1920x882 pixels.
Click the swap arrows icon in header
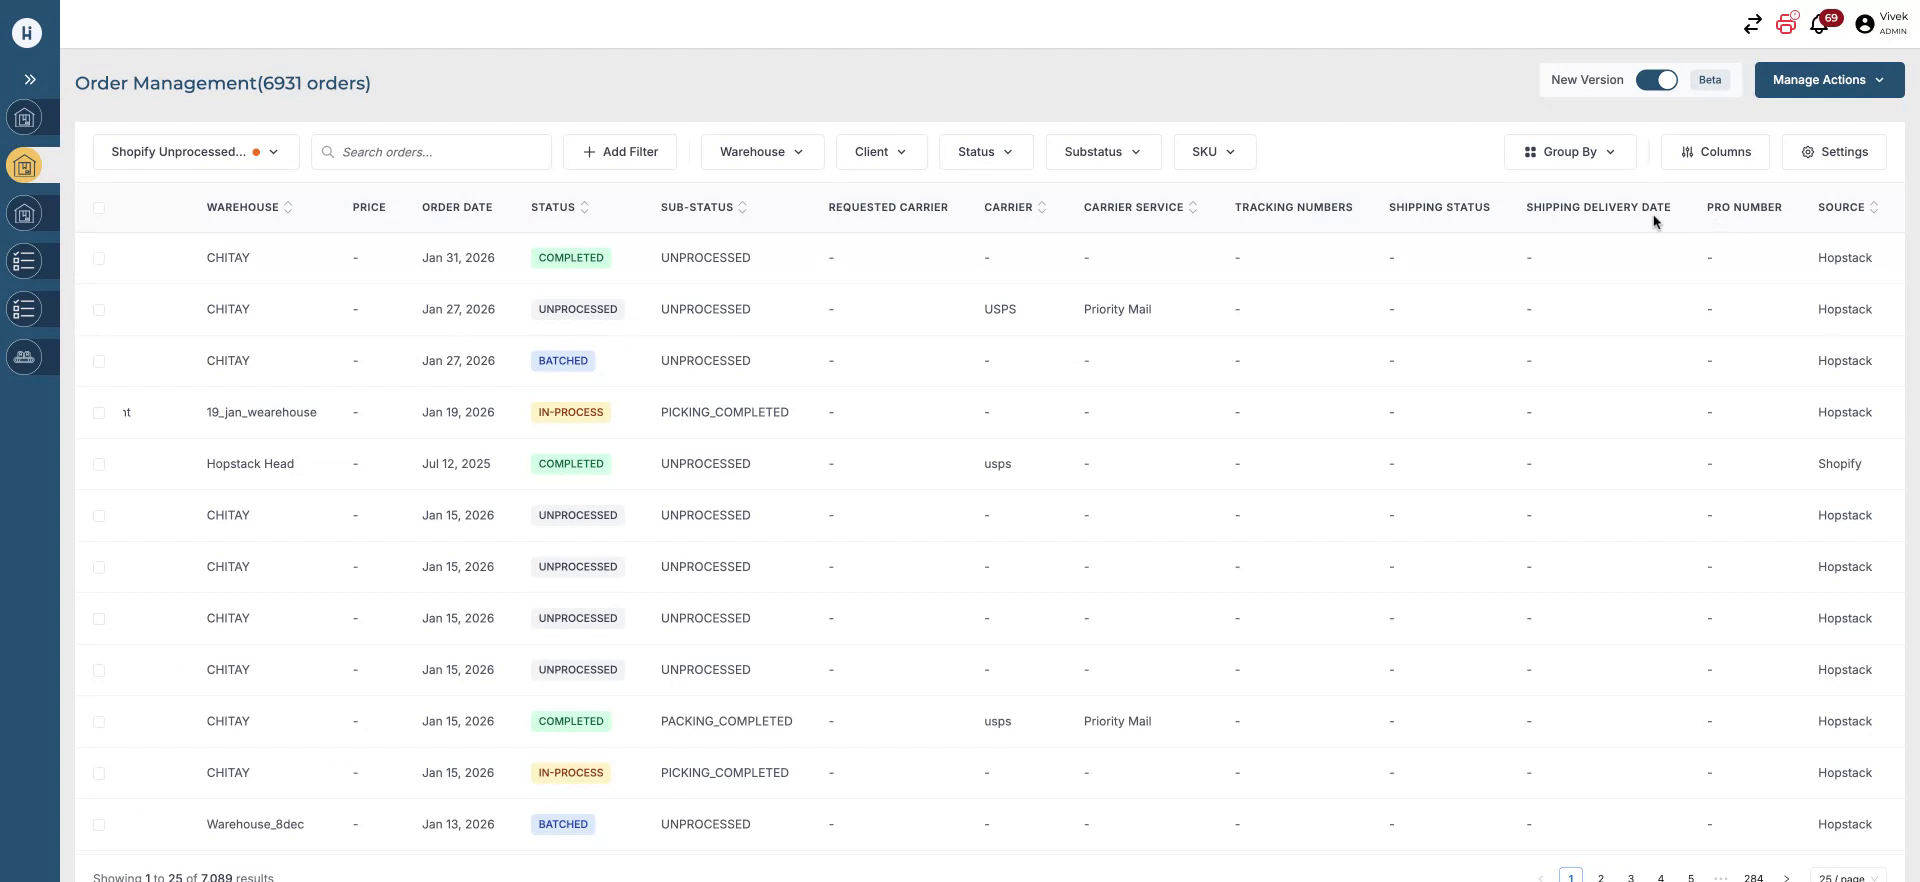click(x=1752, y=25)
